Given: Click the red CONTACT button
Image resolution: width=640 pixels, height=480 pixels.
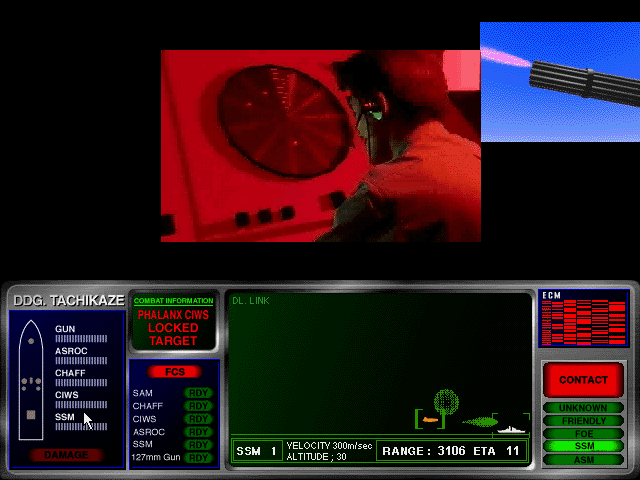Looking at the screenshot, I should point(583,380).
